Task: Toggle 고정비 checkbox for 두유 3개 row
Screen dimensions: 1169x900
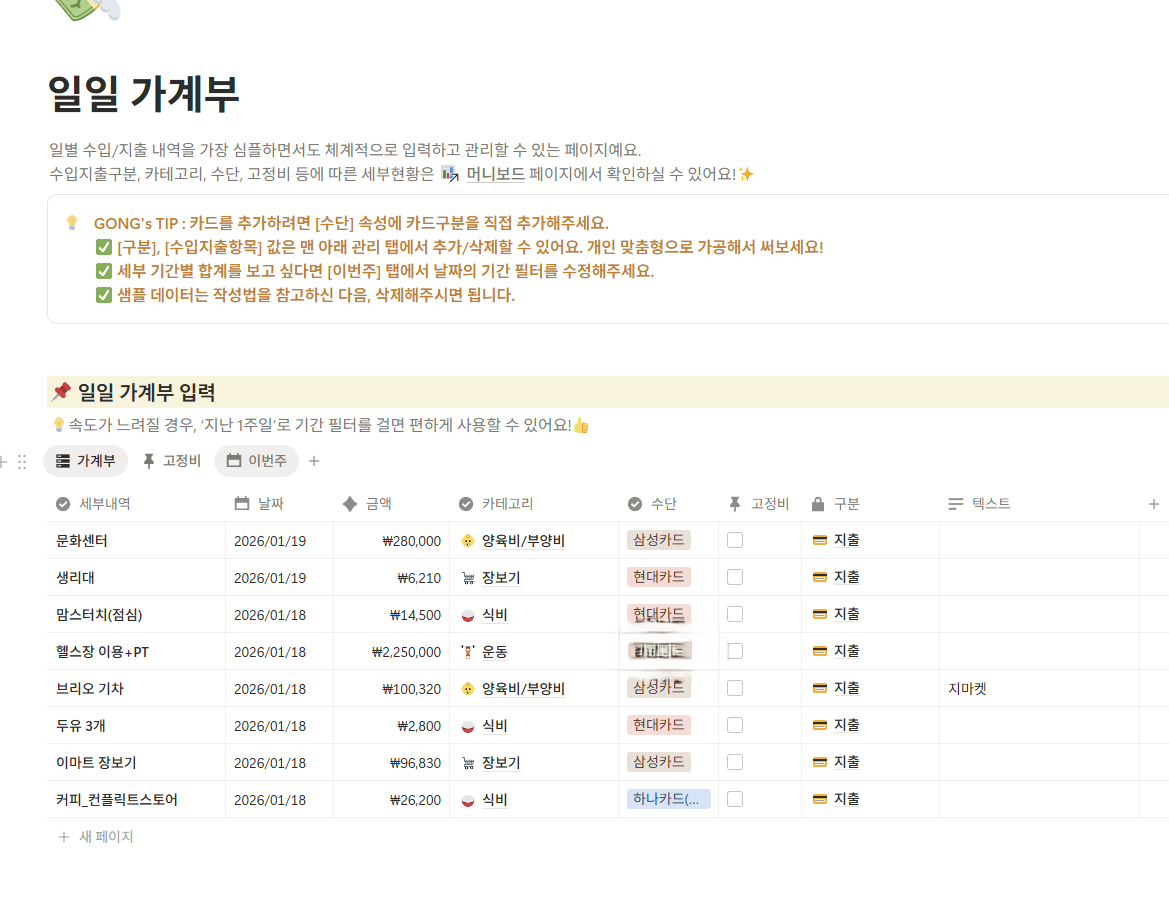Action: point(735,725)
